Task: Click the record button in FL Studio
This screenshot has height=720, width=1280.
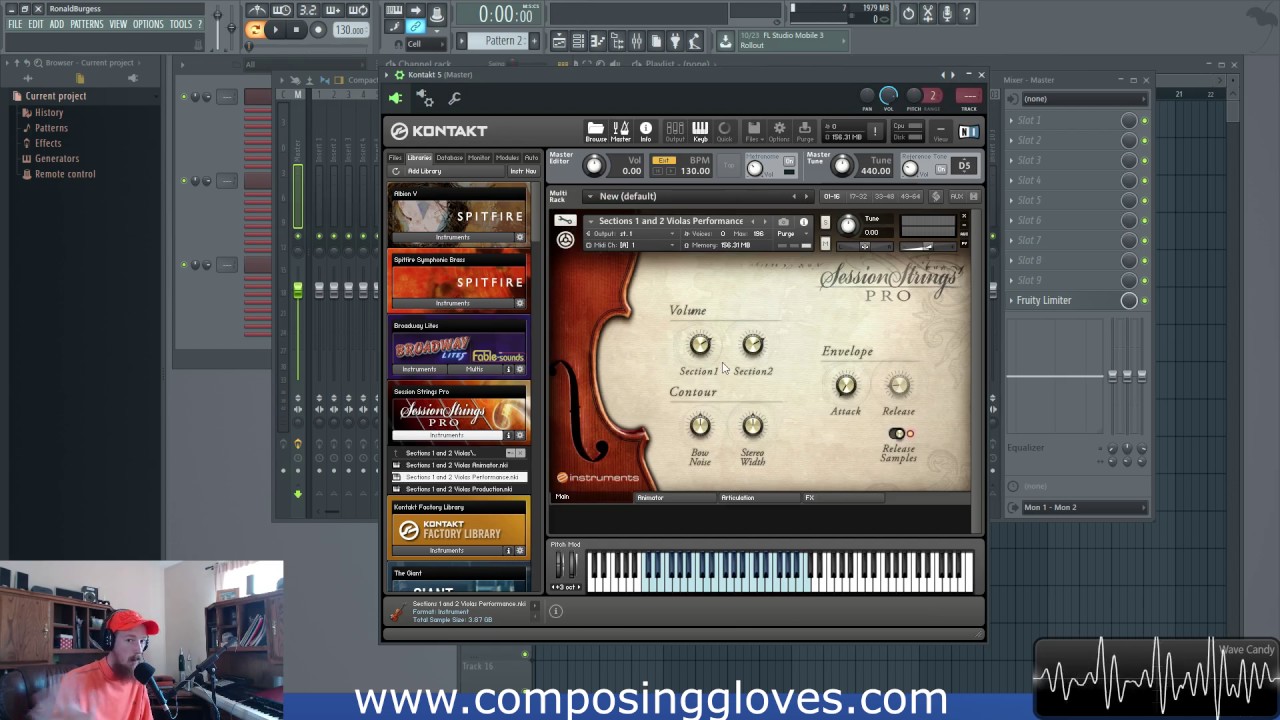Action: [318, 30]
